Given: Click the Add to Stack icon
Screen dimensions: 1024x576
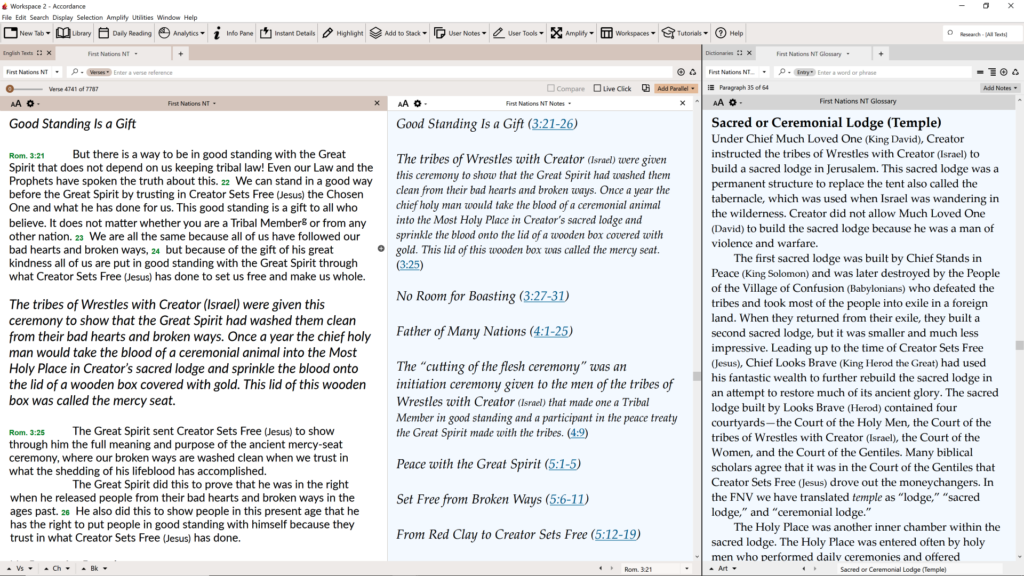Looking at the screenshot, I should pos(396,33).
